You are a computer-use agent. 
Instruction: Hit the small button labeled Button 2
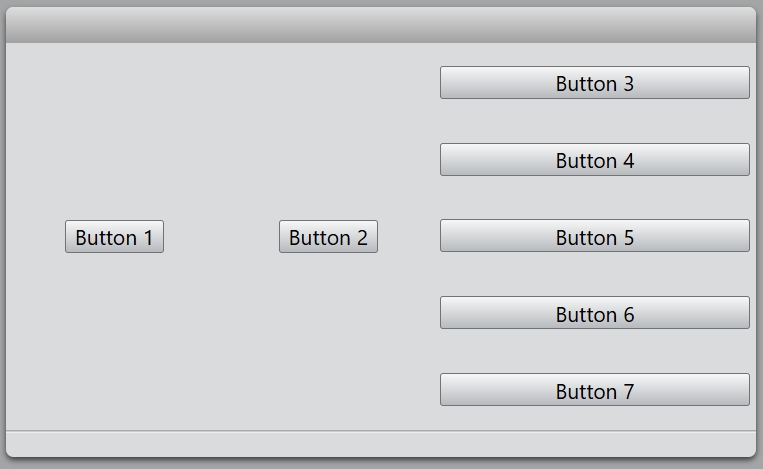pyautogui.click(x=328, y=237)
